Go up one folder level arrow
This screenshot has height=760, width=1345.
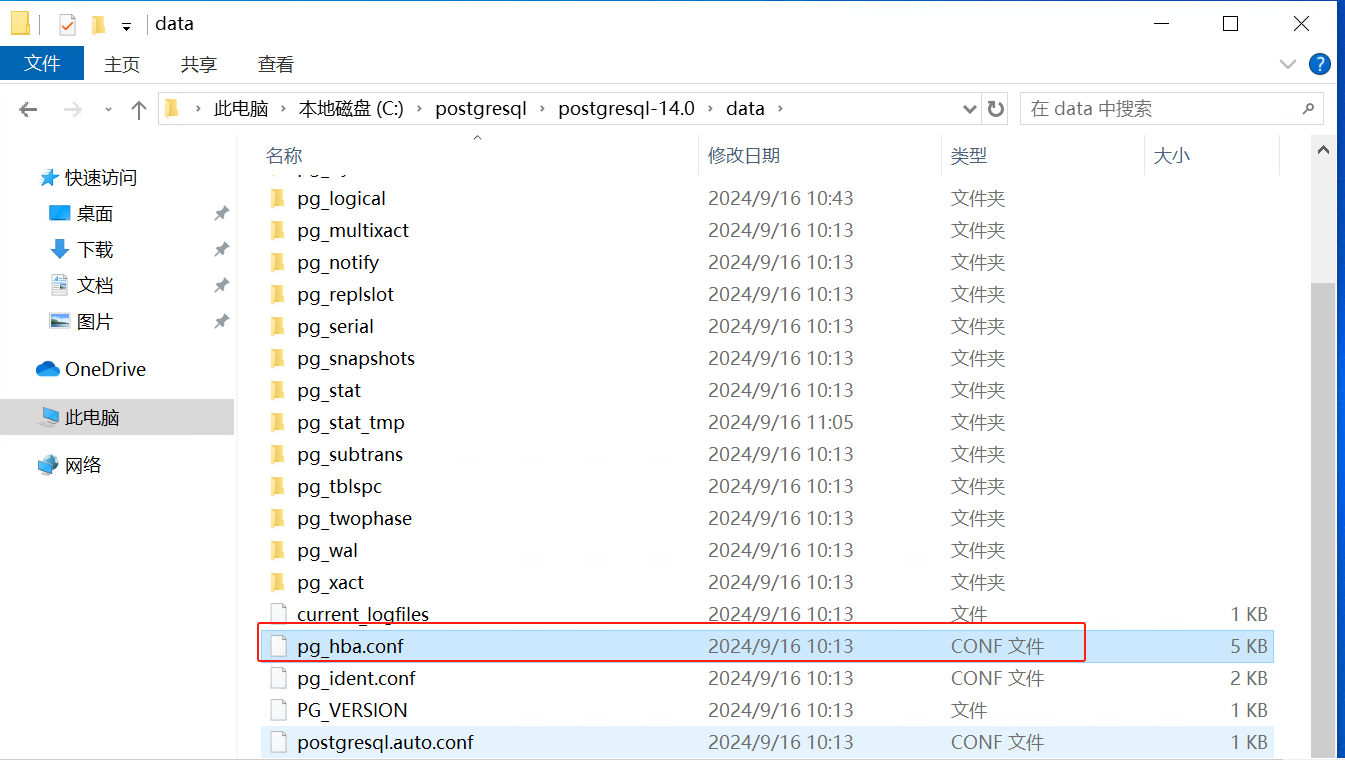(139, 109)
